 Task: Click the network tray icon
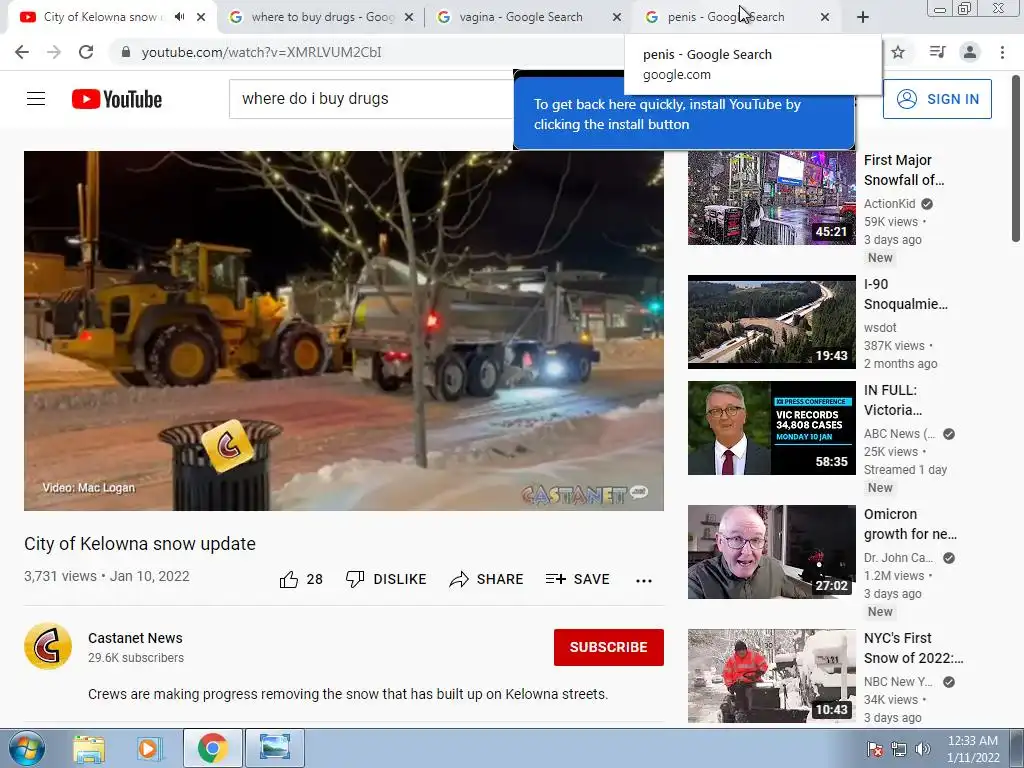coord(899,749)
